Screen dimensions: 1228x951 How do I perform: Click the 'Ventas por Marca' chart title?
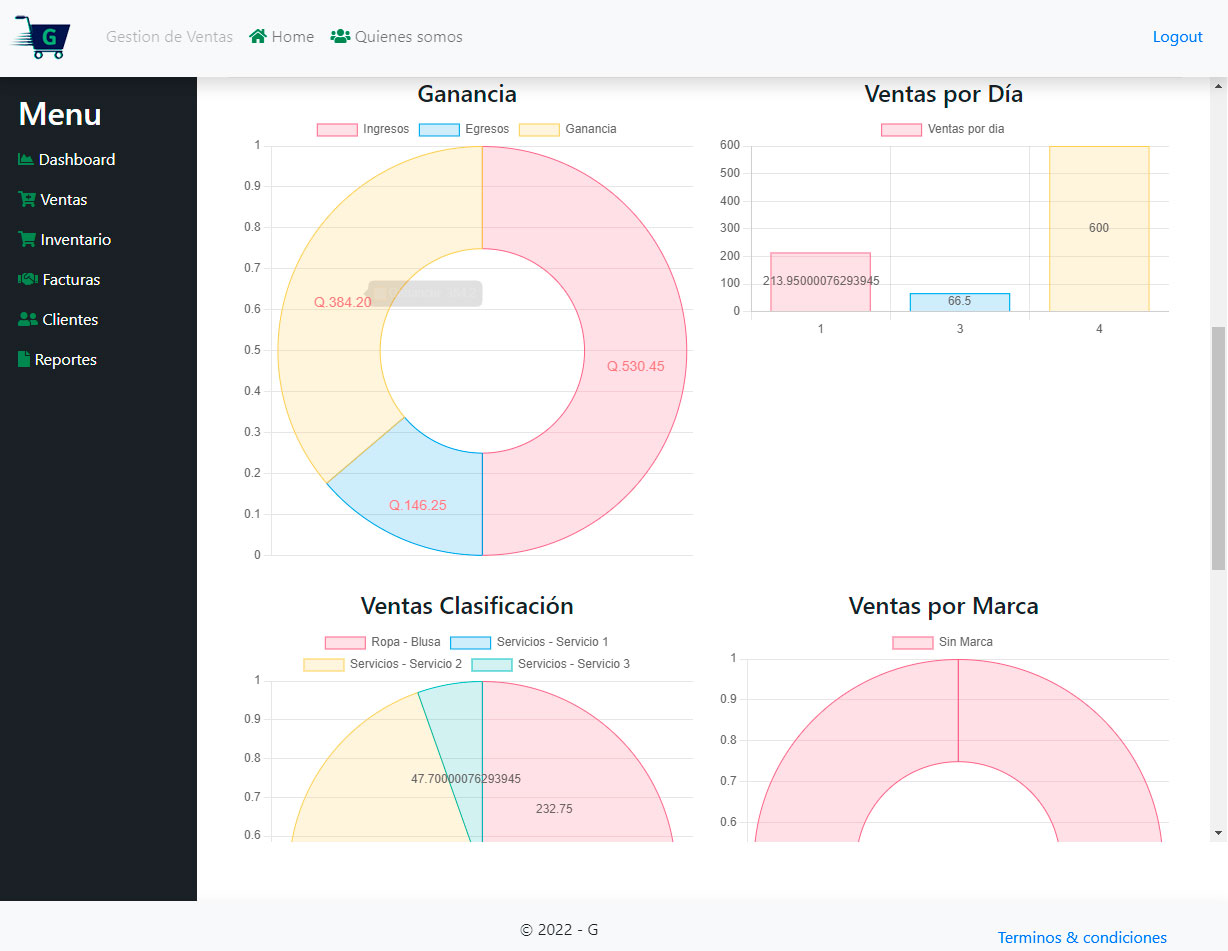click(944, 606)
